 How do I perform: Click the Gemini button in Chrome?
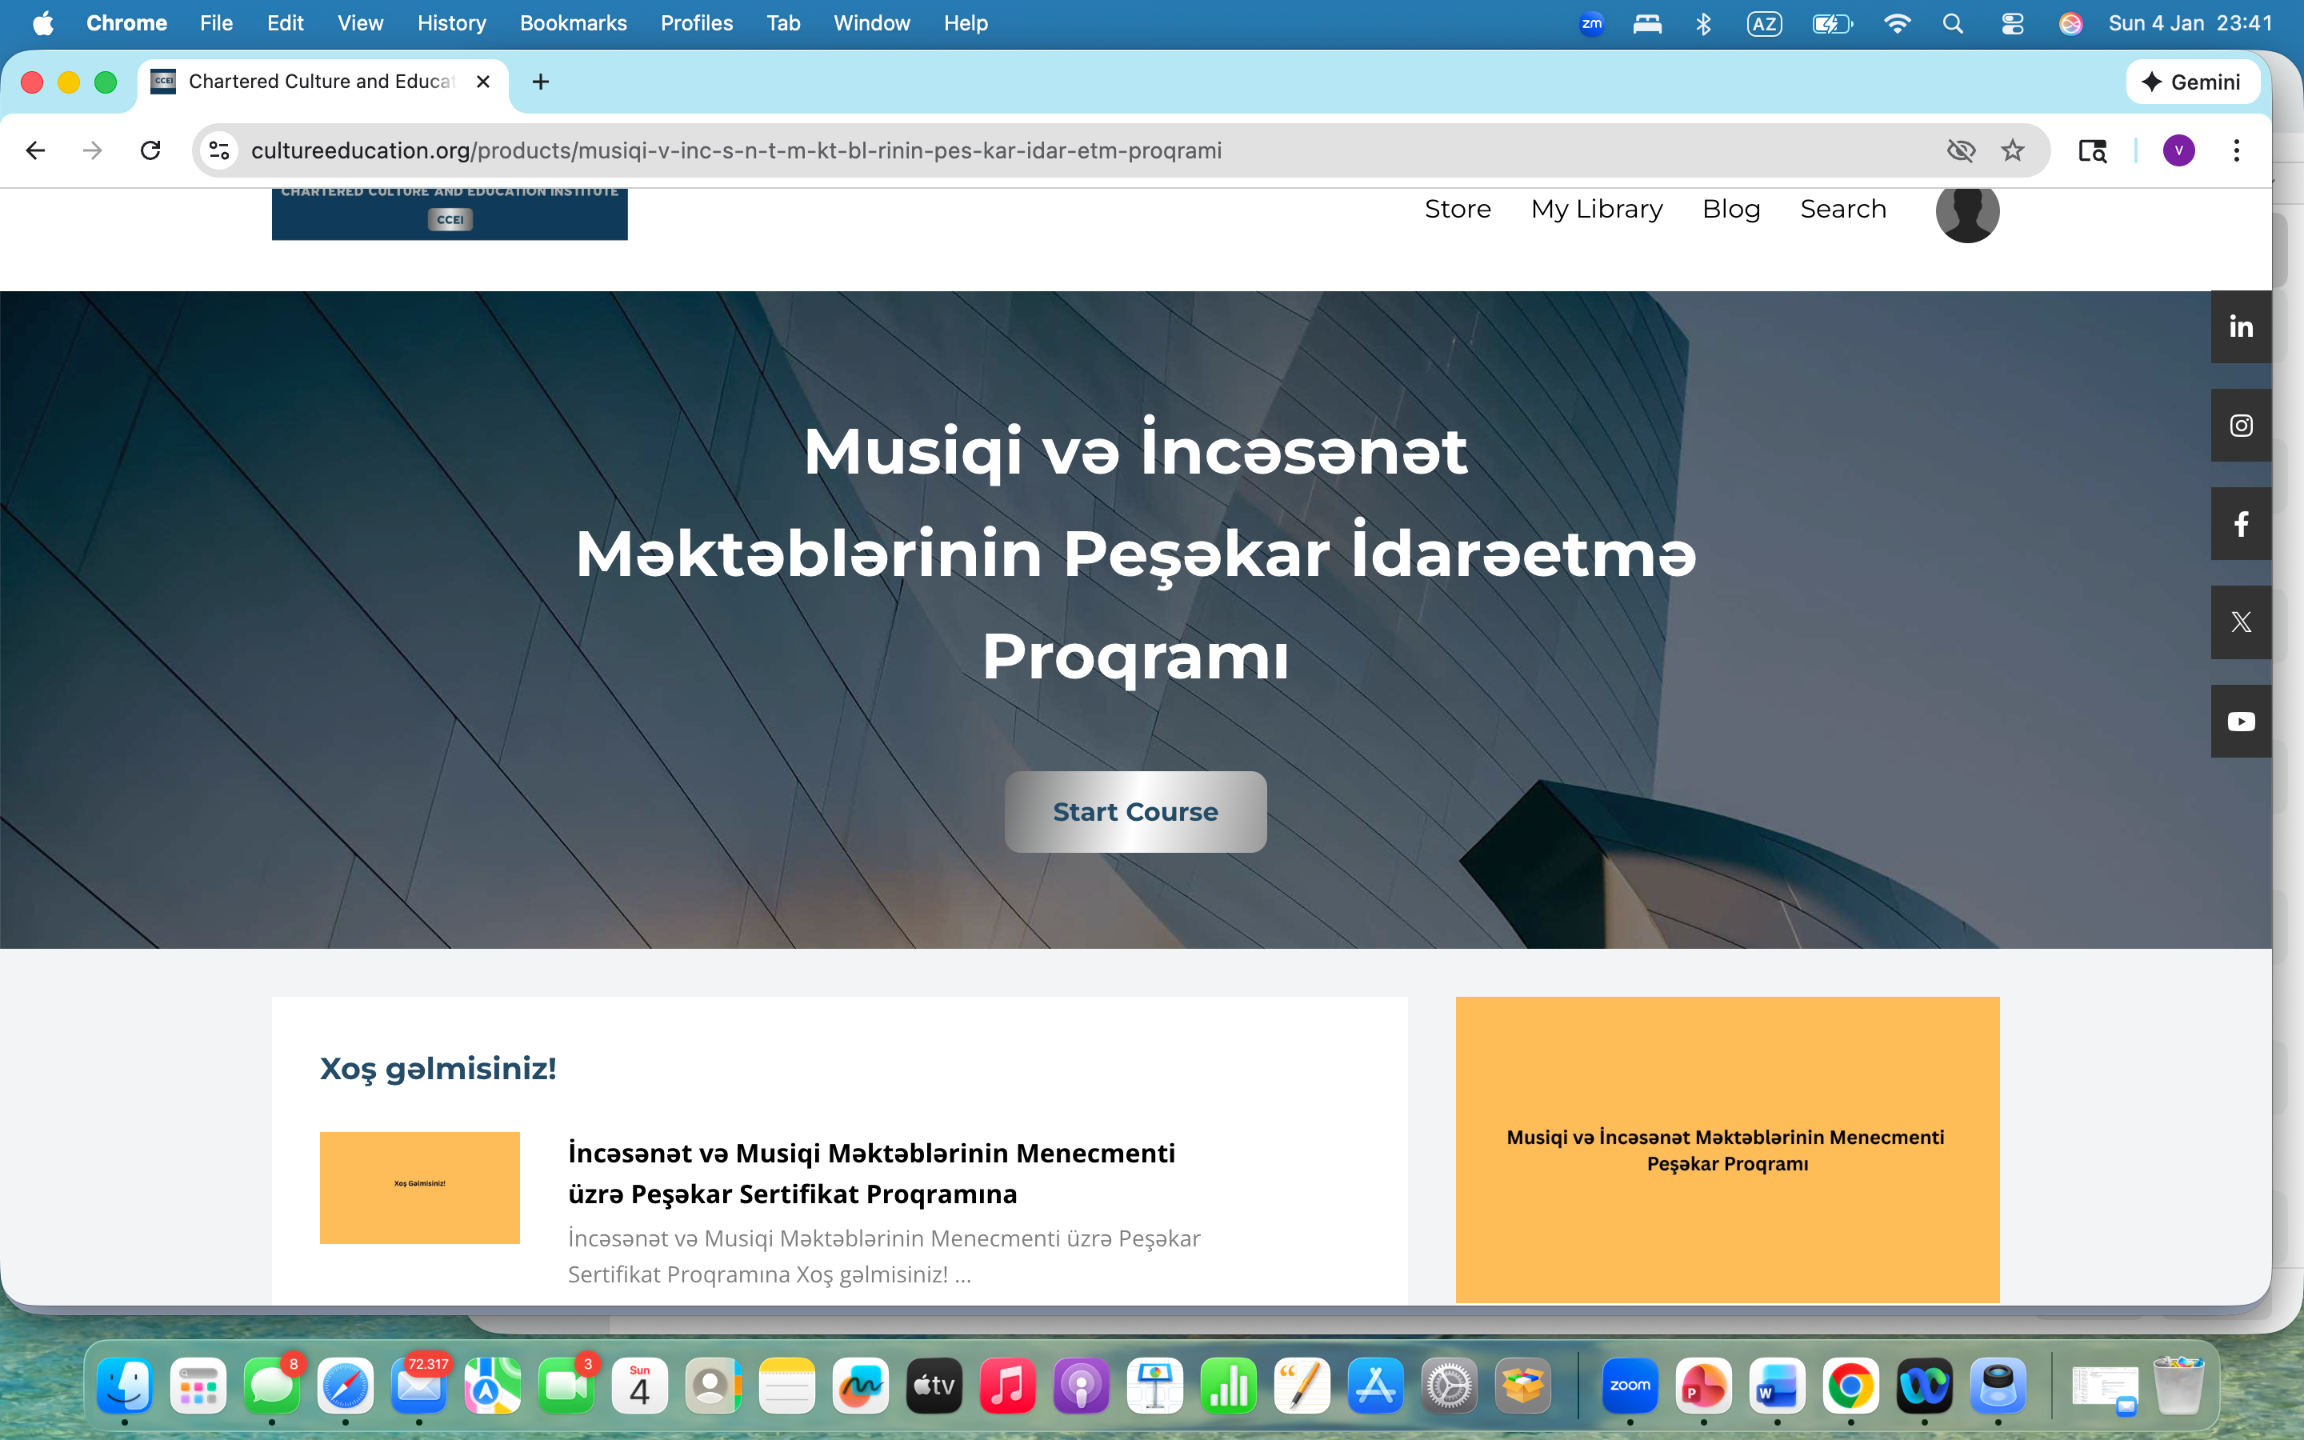click(2192, 82)
